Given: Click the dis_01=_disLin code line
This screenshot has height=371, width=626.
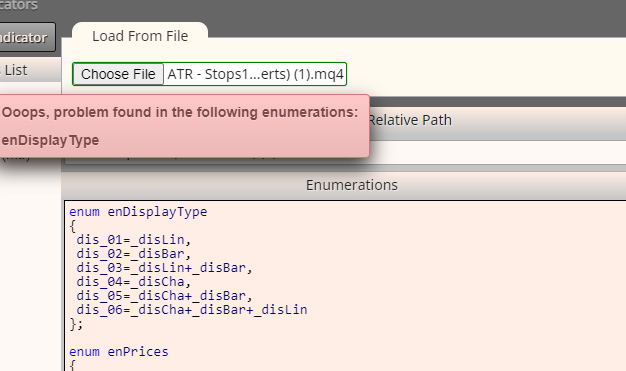Looking at the screenshot, I should (134, 240).
